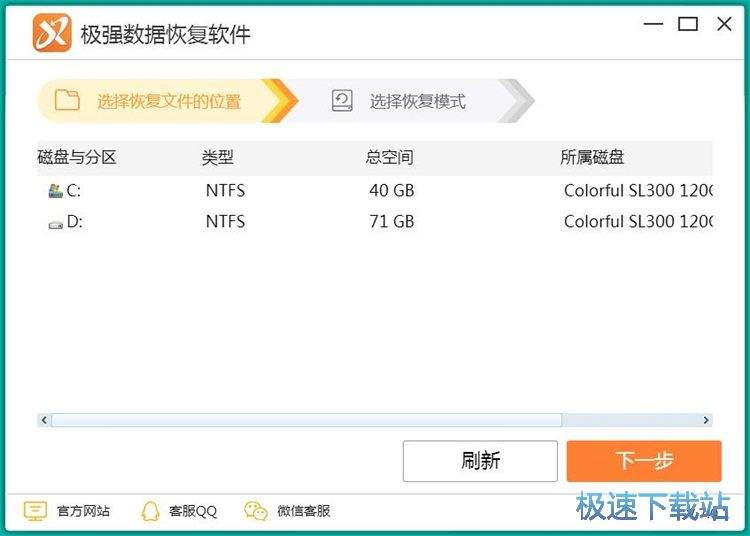Open the 官方网站 link
This screenshot has height=536, width=750.
click(83, 511)
